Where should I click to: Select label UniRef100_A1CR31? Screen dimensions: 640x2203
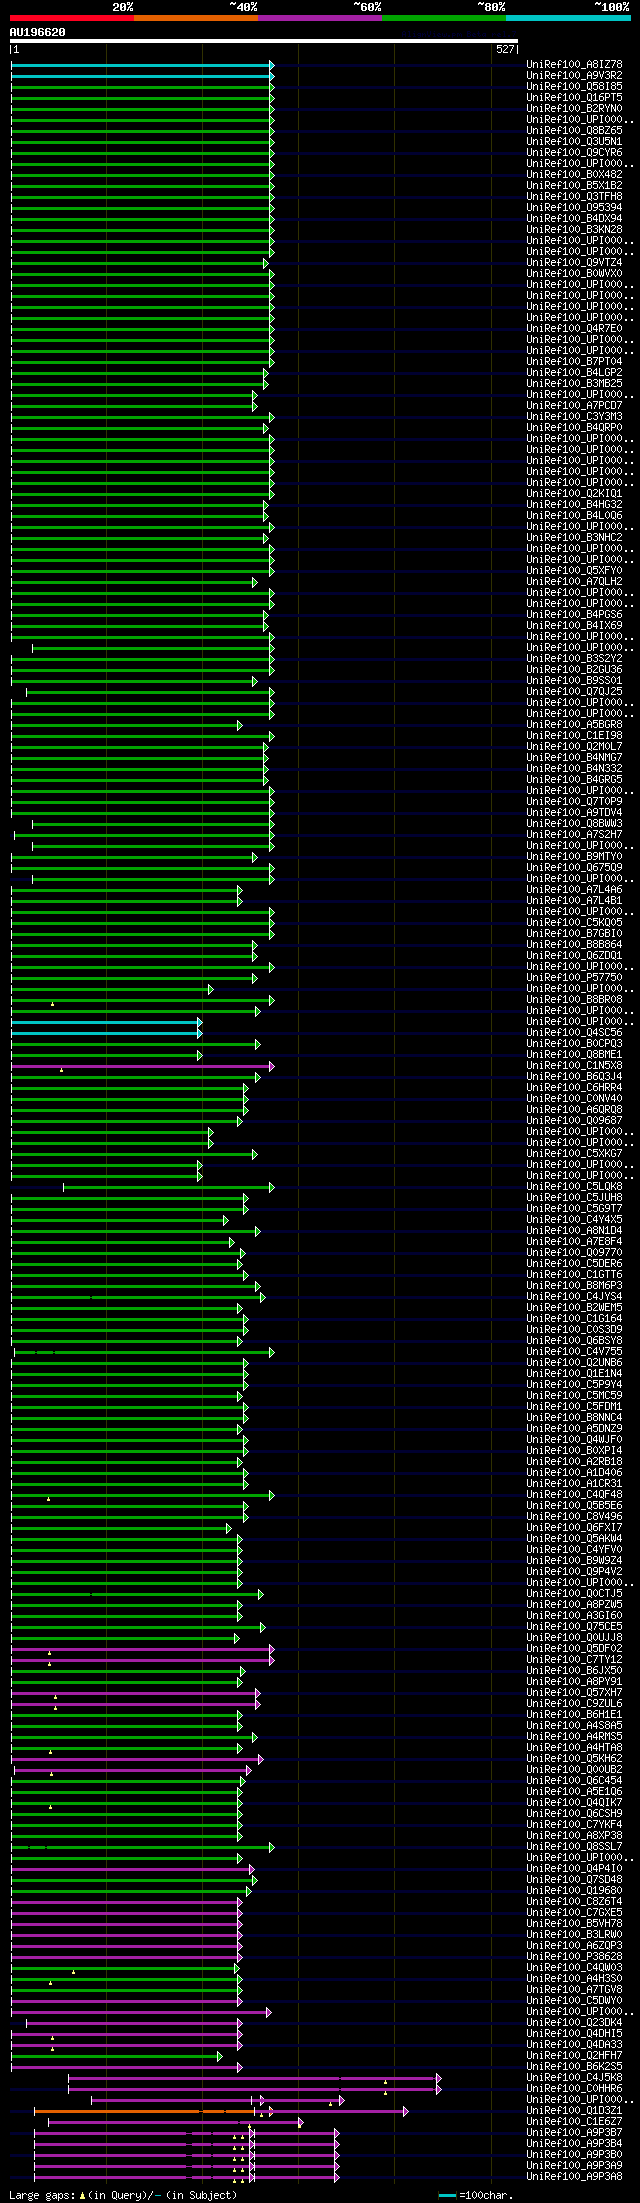click(x=574, y=1483)
